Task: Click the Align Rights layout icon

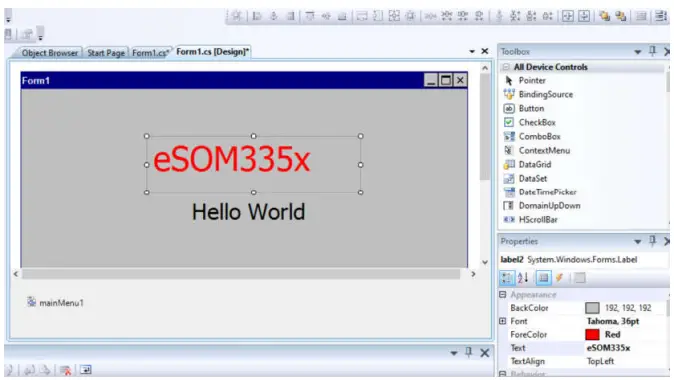Action: [291, 16]
